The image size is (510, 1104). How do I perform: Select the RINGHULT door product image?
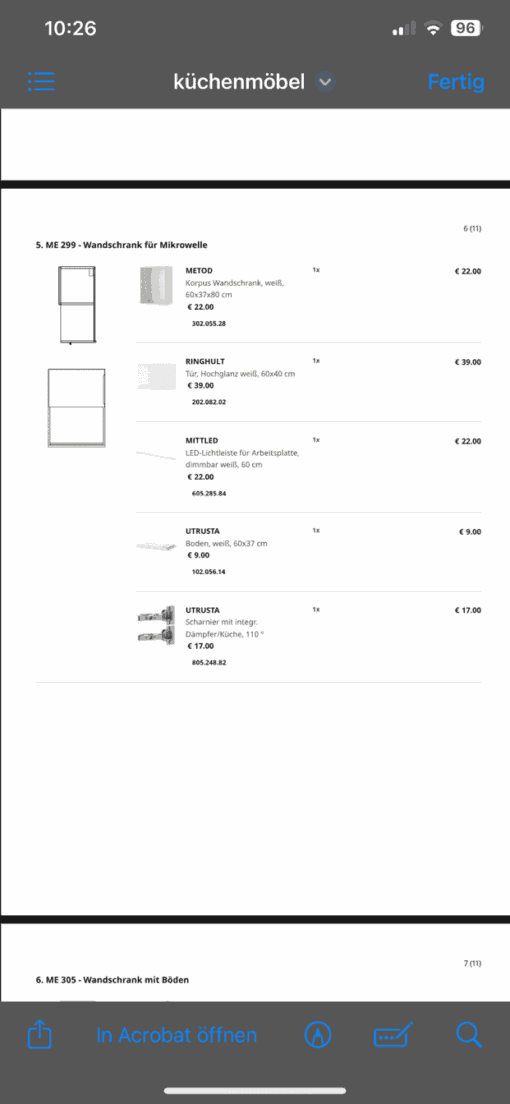156,377
